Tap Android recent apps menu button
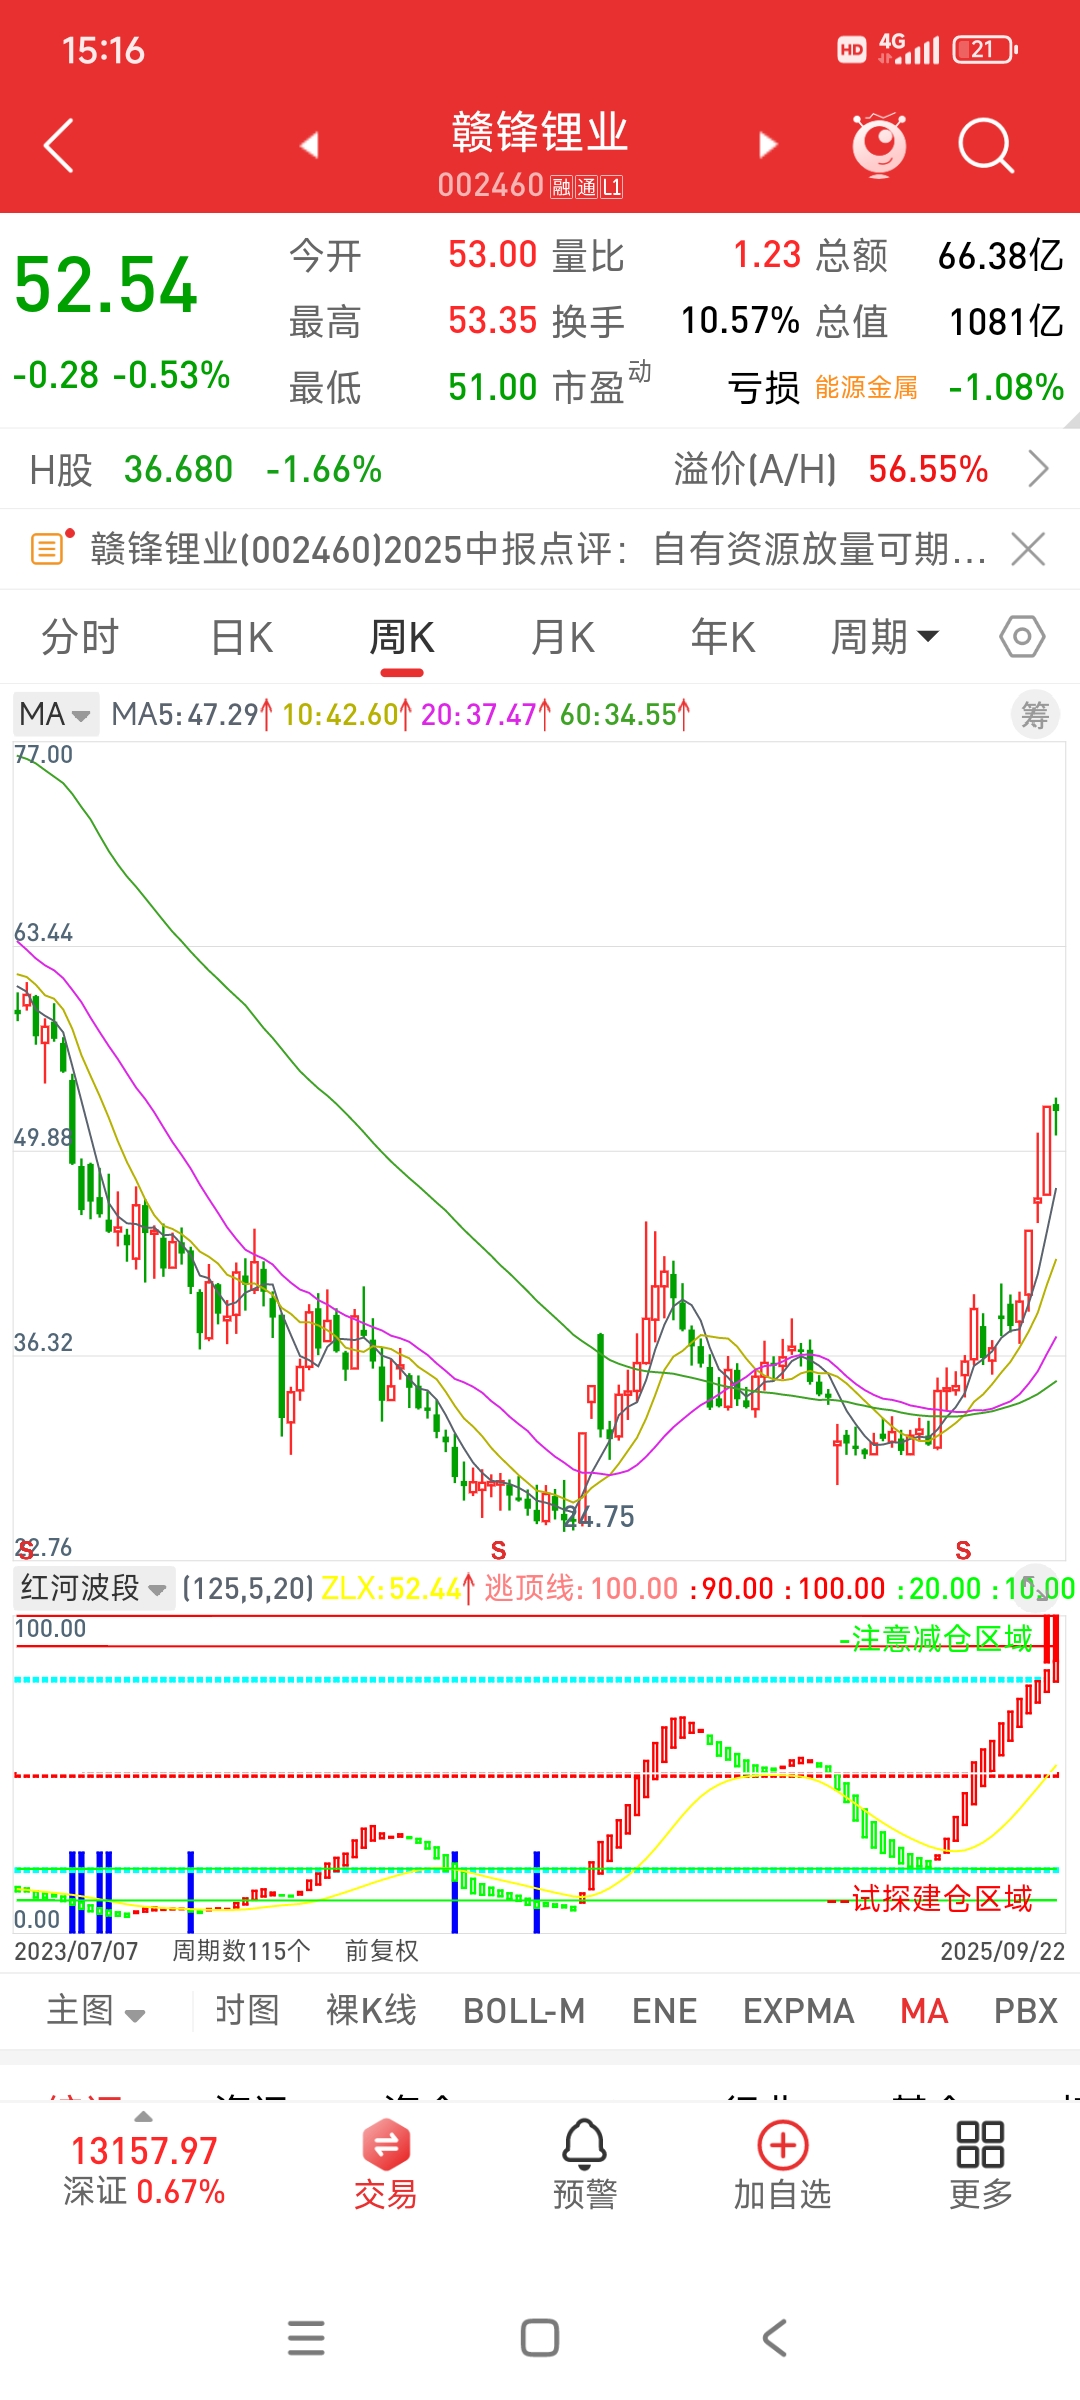This screenshot has width=1080, height=2400. [306, 2338]
